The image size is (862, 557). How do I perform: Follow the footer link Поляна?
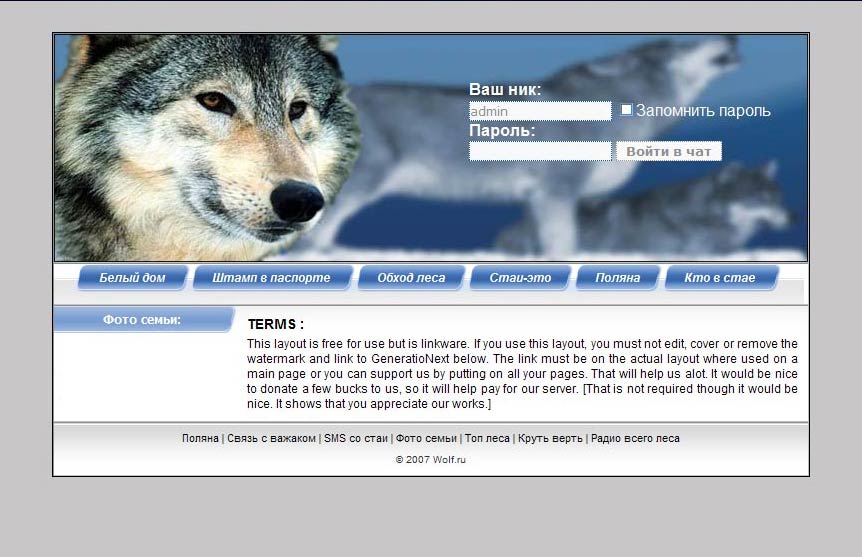point(200,438)
